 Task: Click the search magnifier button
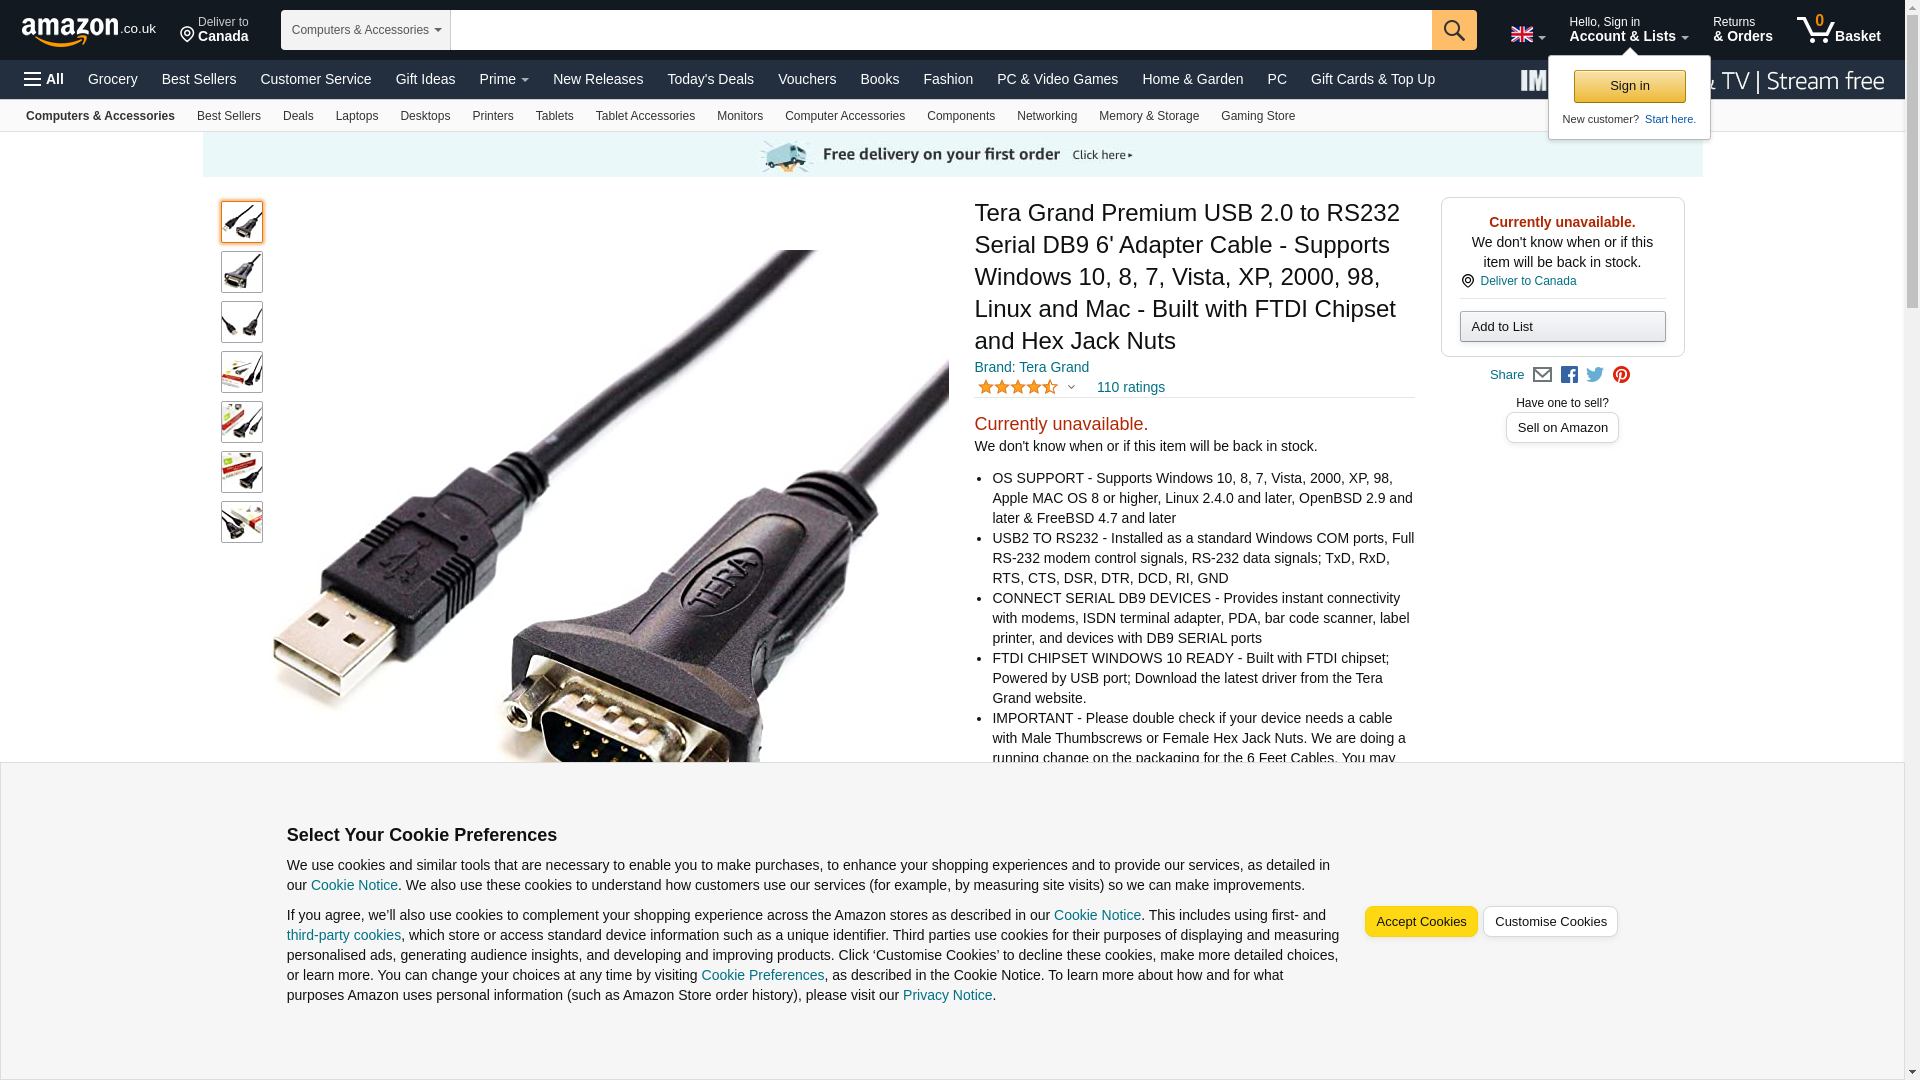click(1454, 30)
